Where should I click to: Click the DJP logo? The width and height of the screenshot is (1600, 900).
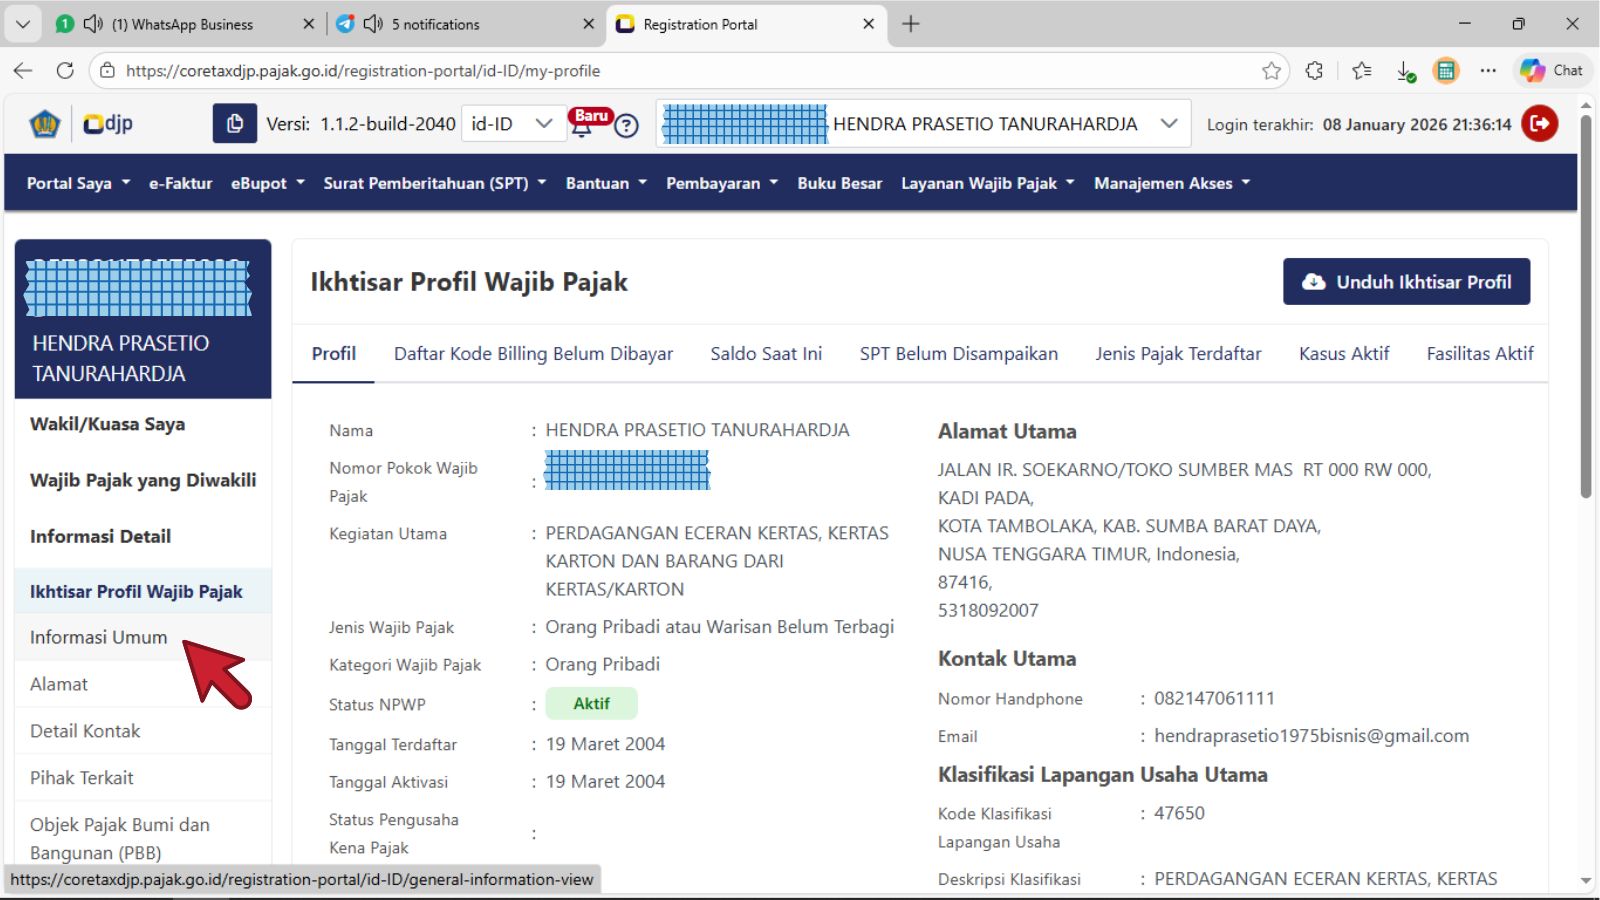tap(108, 124)
